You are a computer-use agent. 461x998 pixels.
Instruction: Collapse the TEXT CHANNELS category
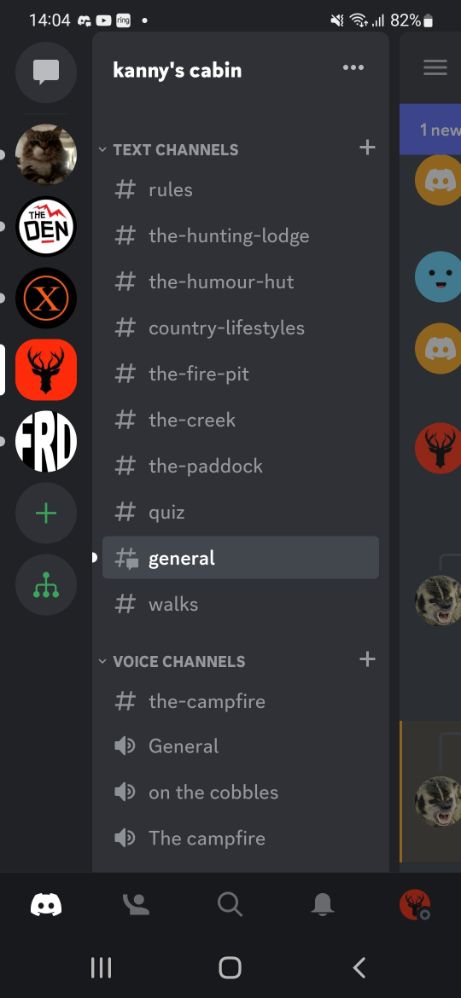pyautogui.click(x=169, y=150)
